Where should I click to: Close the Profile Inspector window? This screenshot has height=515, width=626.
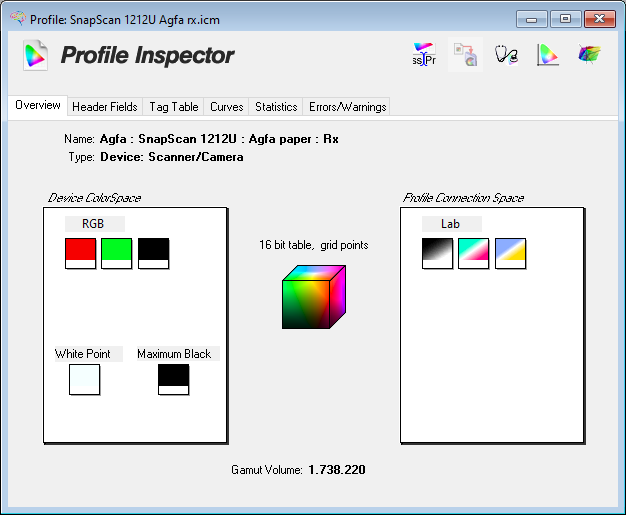point(599,19)
